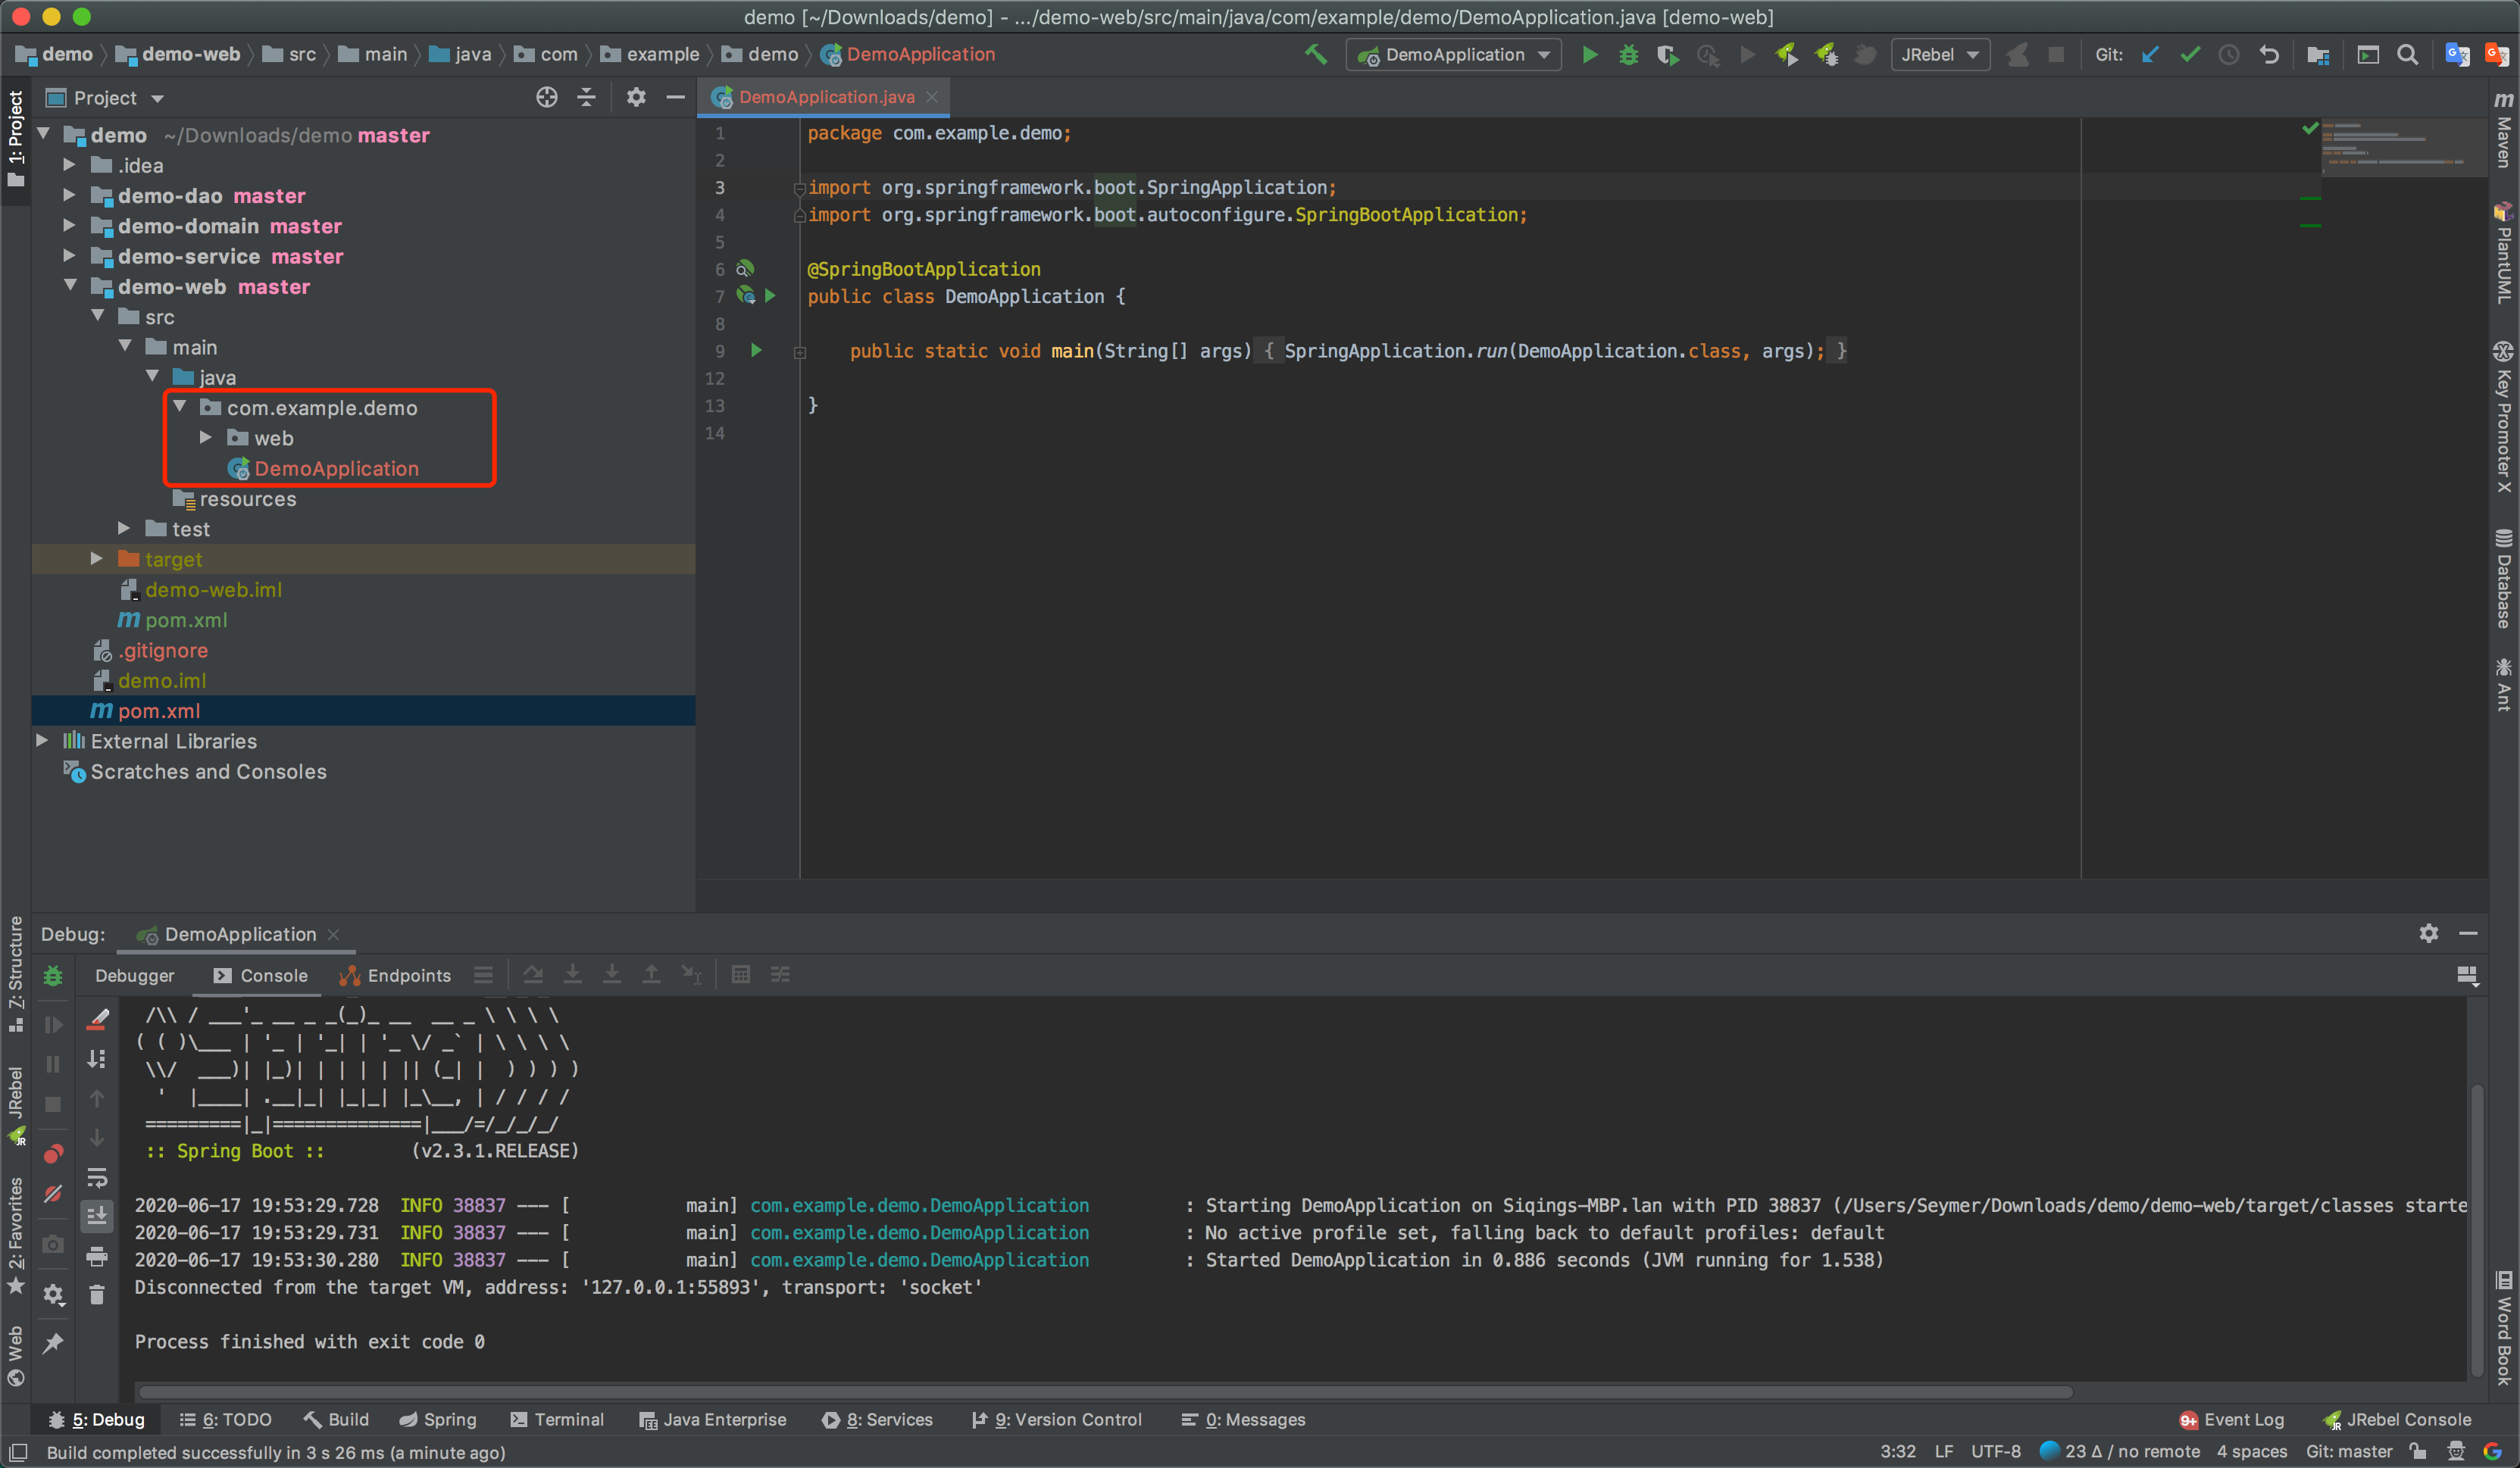Open DemoApplication run configuration dropdown
The image size is (2520, 1468).
1454,55
